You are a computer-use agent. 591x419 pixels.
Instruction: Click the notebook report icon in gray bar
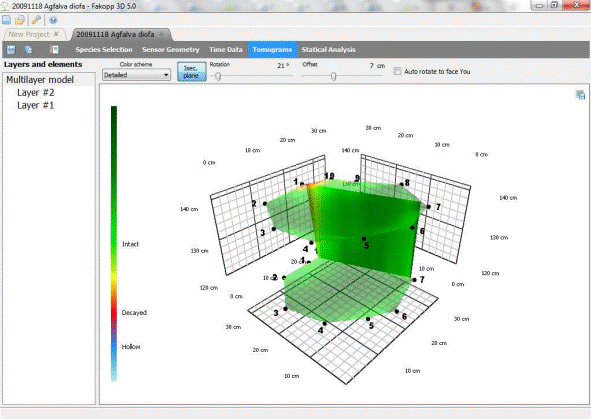[x=54, y=50]
